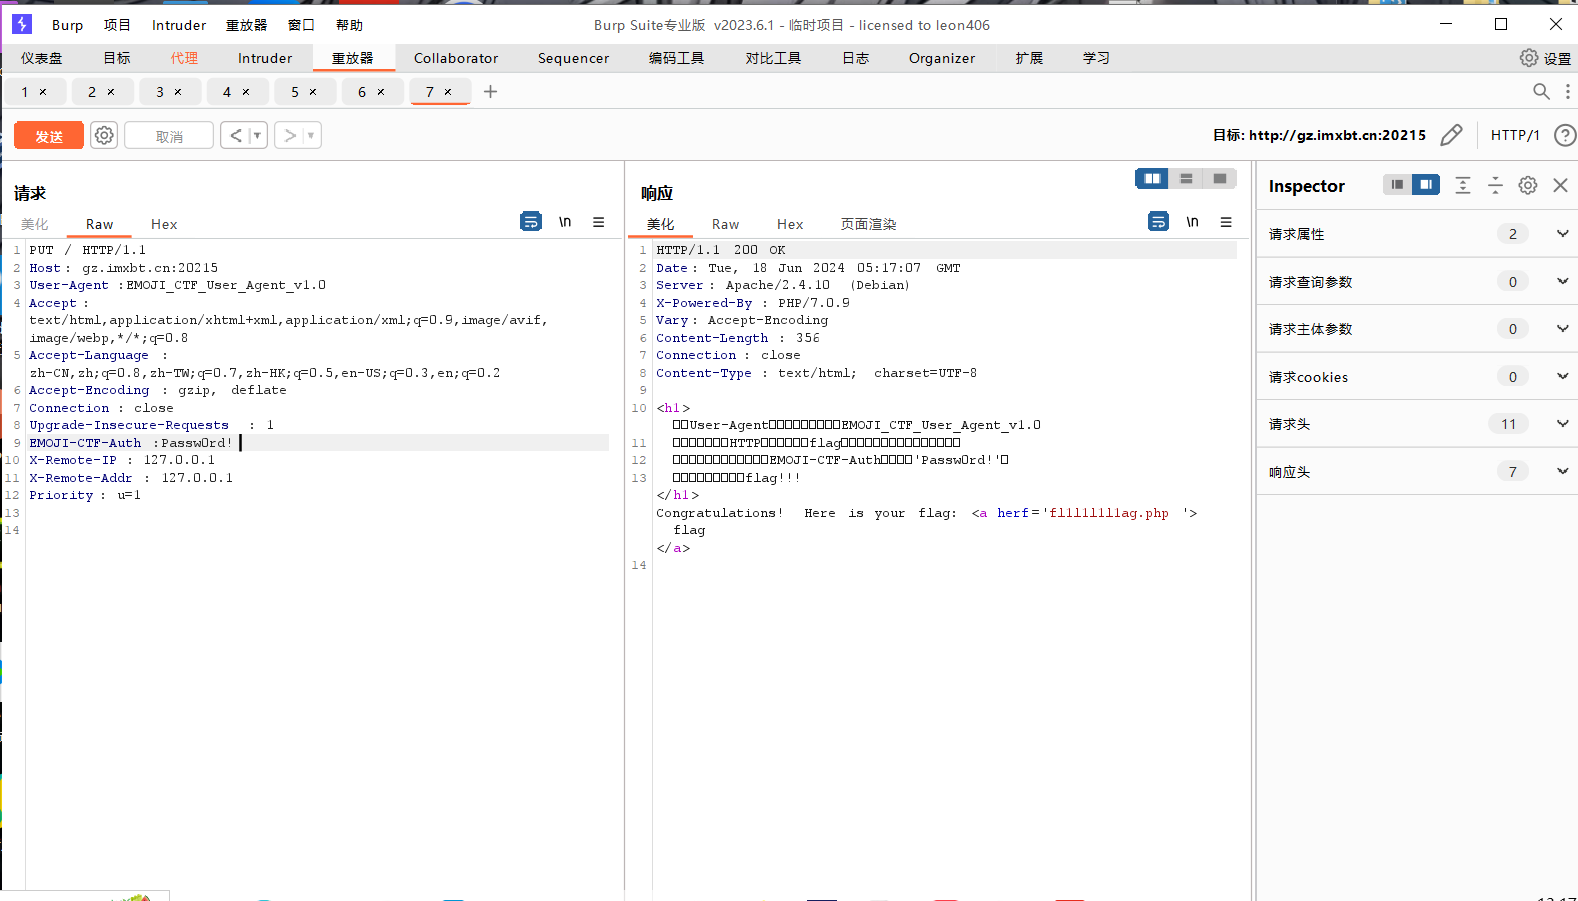Close Repeater tab 3
This screenshot has width=1578, height=901.
178,92
